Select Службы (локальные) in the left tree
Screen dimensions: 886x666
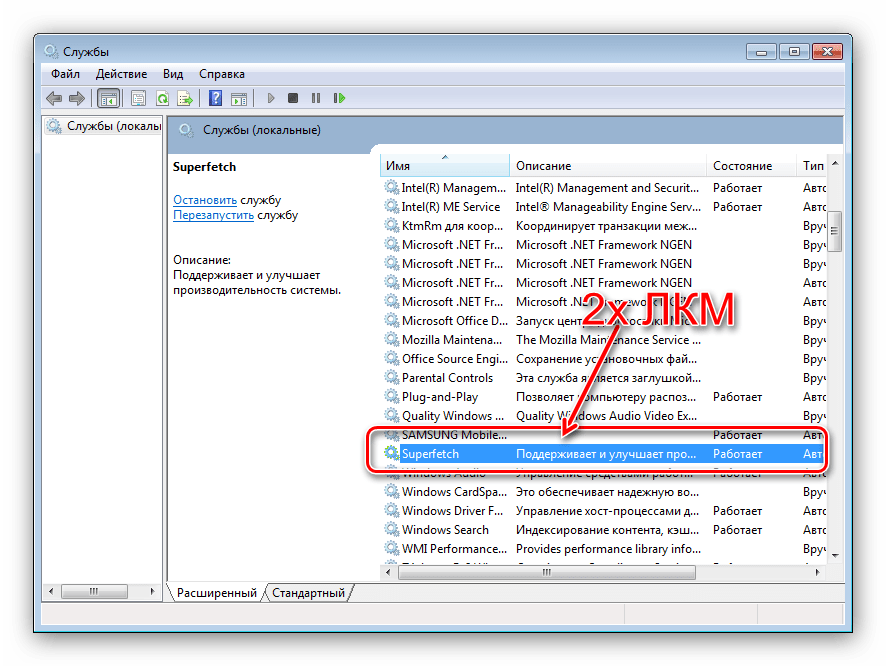pyautogui.click(x=113, y=127)
